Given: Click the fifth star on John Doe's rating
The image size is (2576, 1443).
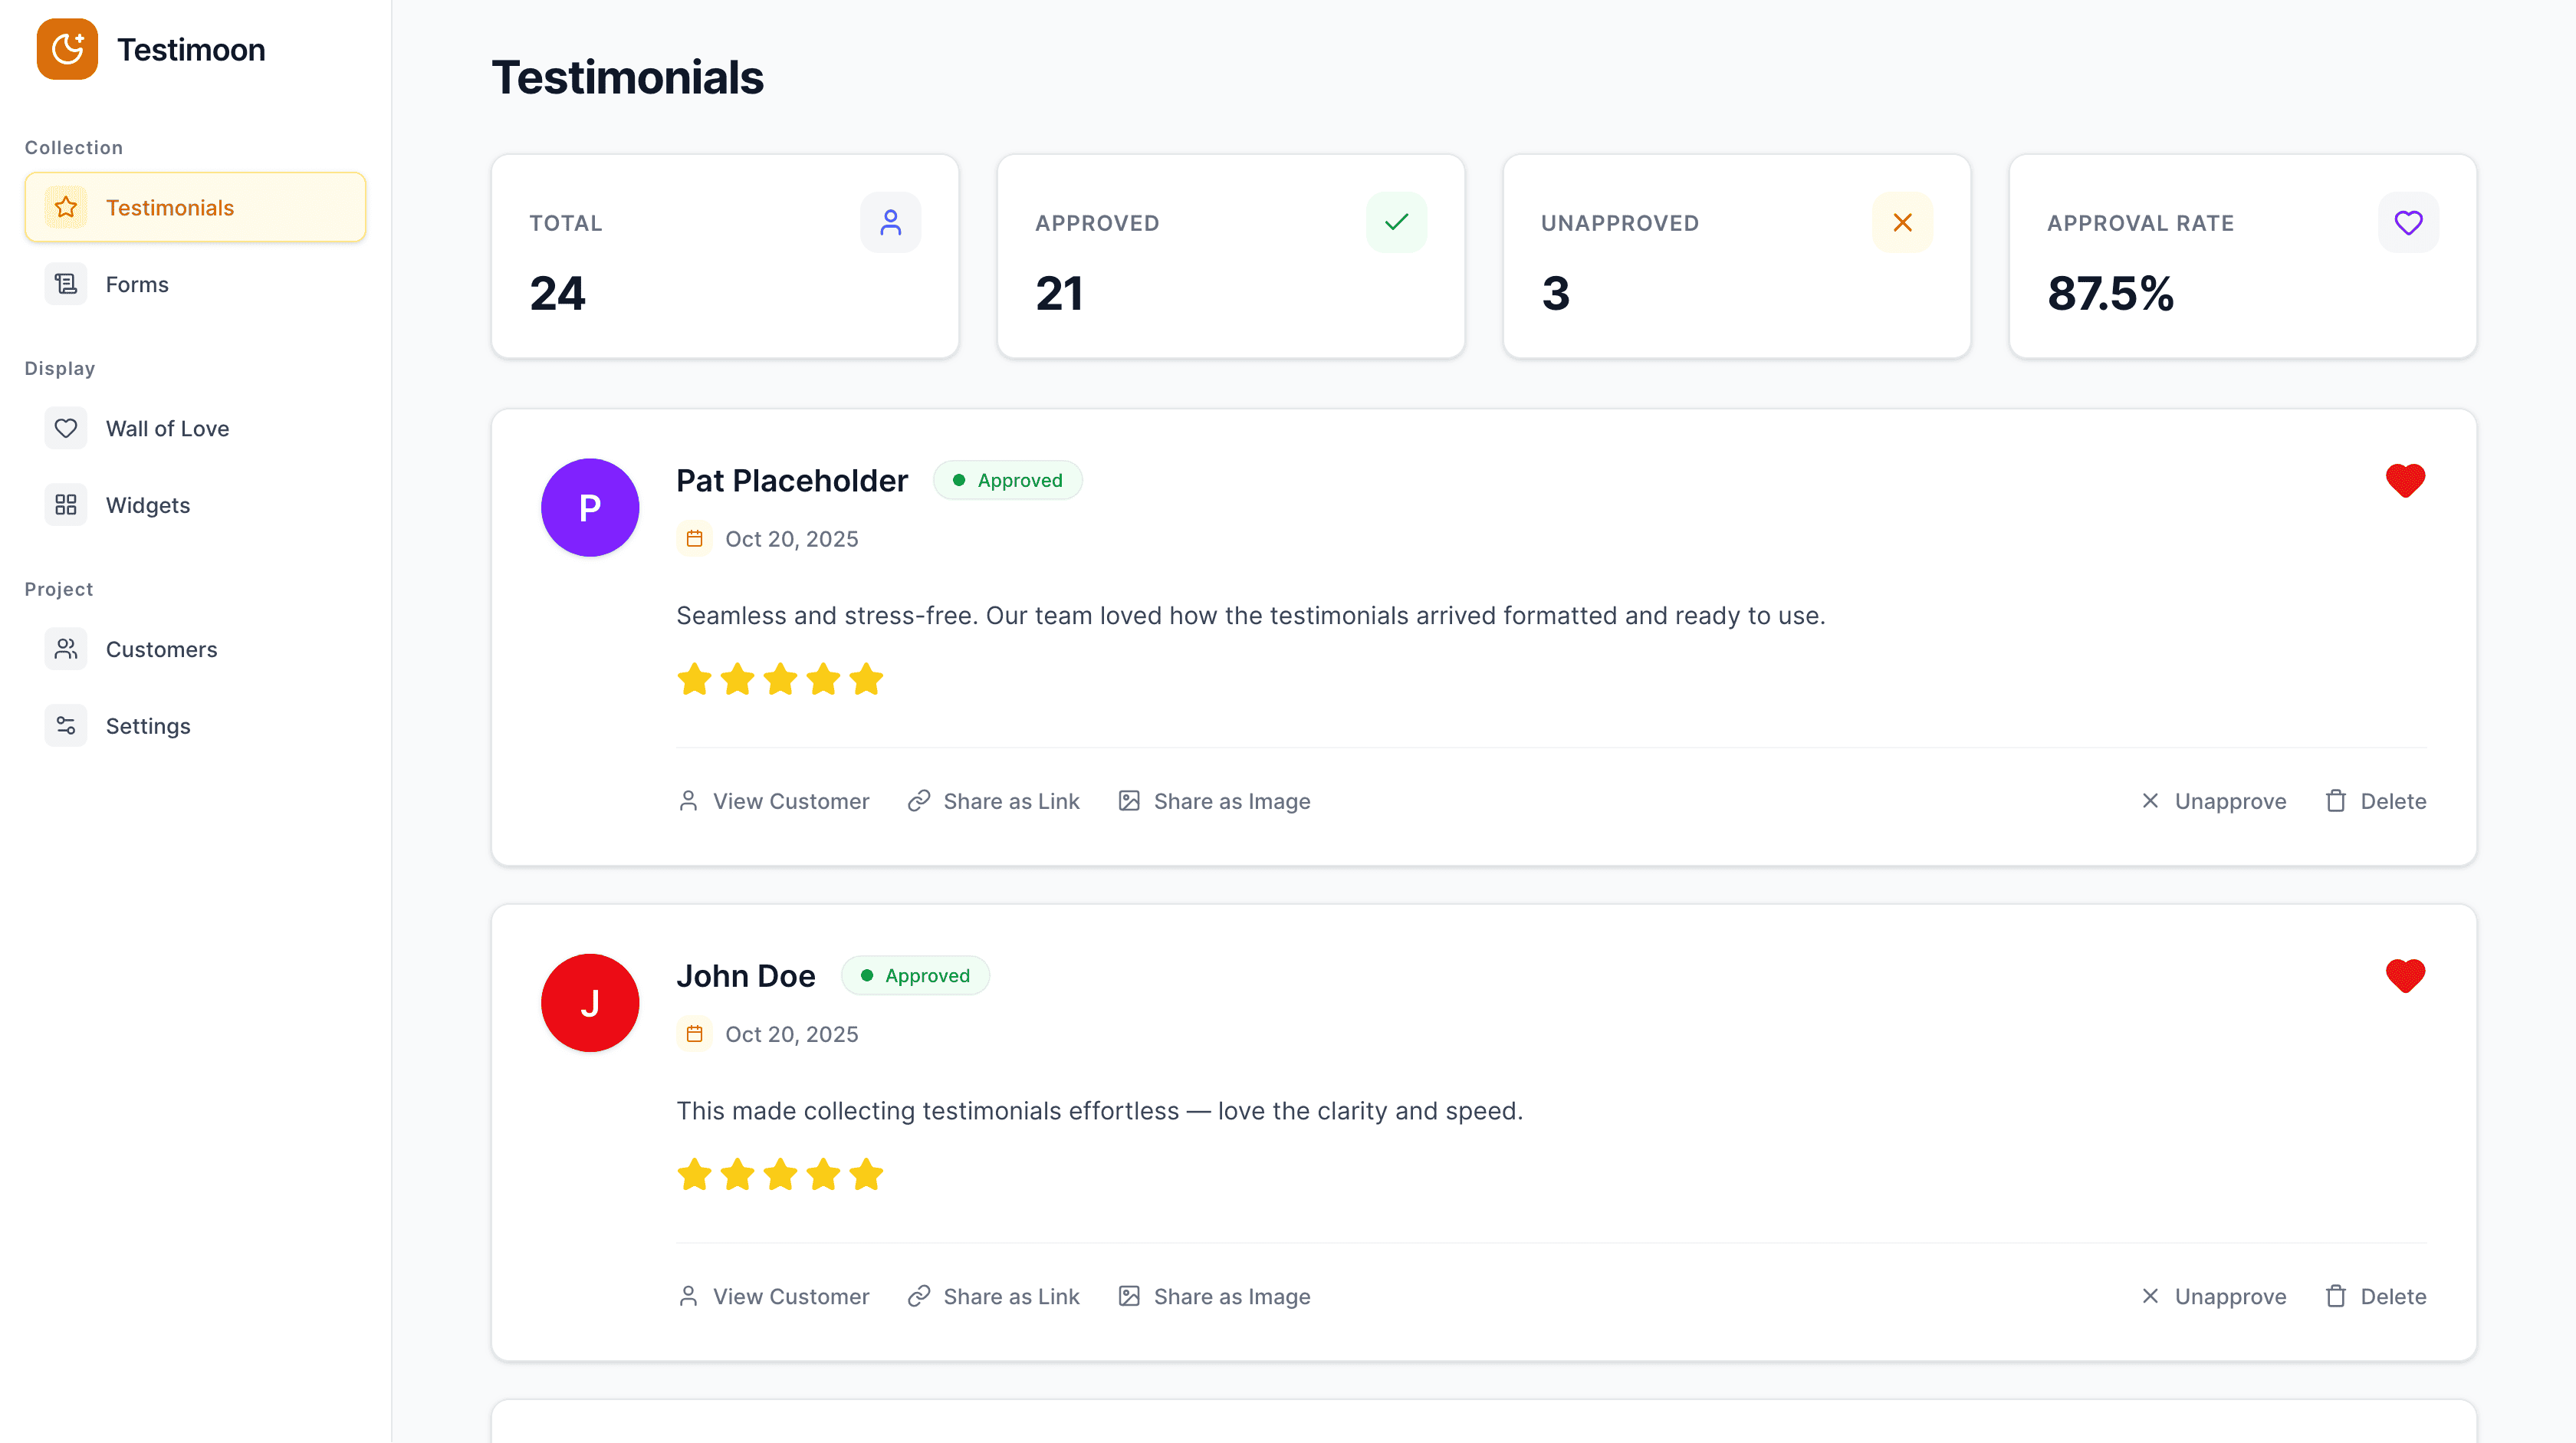Looking at the screenshot, I should [866, 1175].
